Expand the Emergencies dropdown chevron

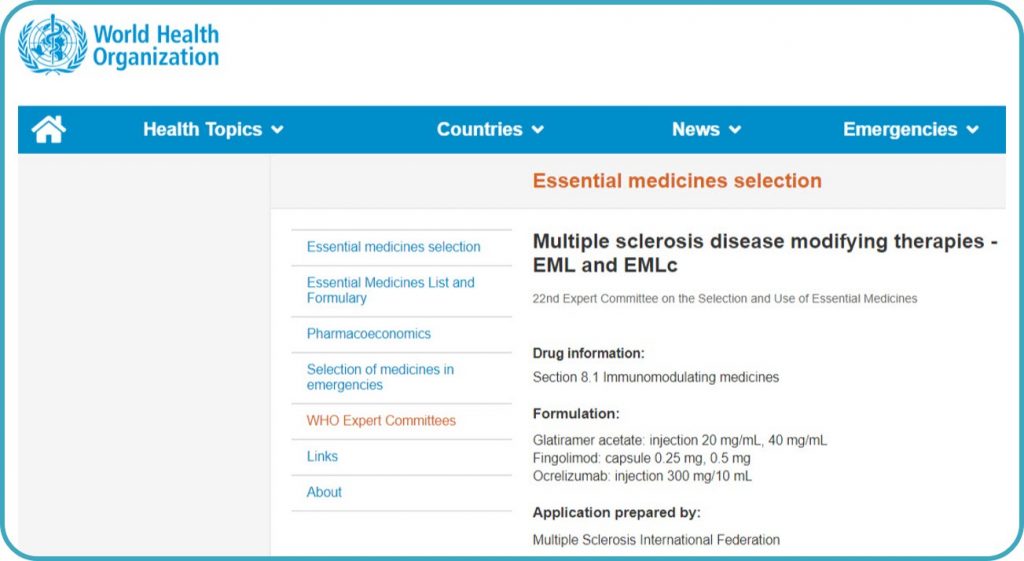click(x=972, y=130)
